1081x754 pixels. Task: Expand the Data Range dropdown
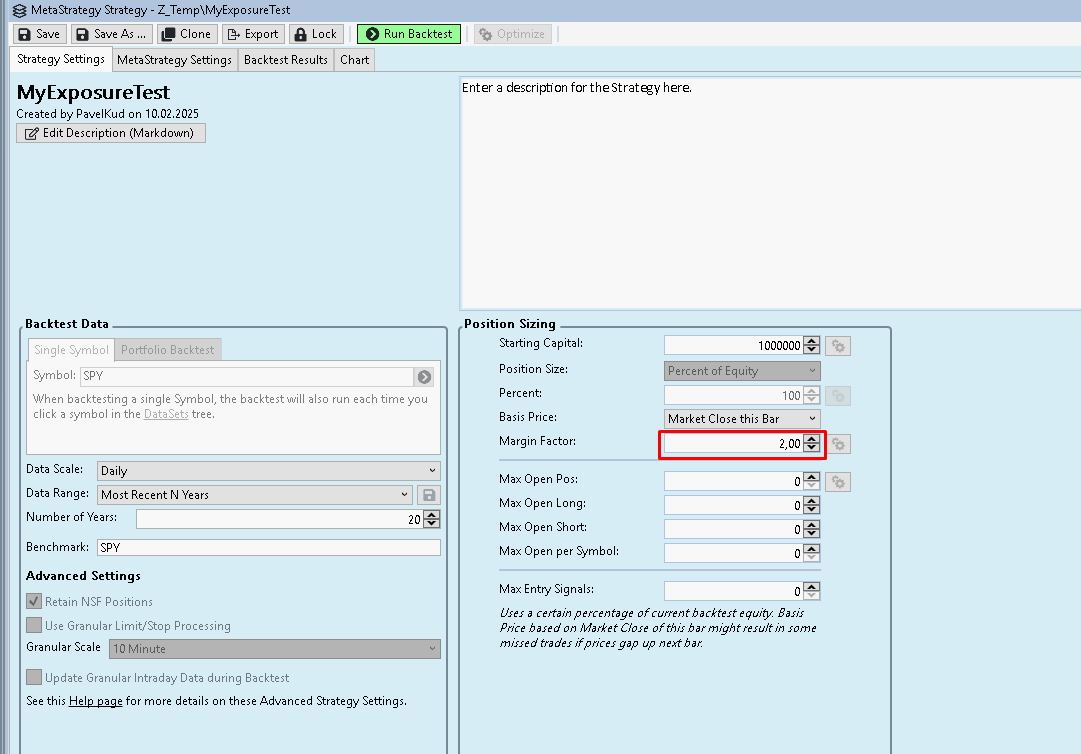point(254,495)
